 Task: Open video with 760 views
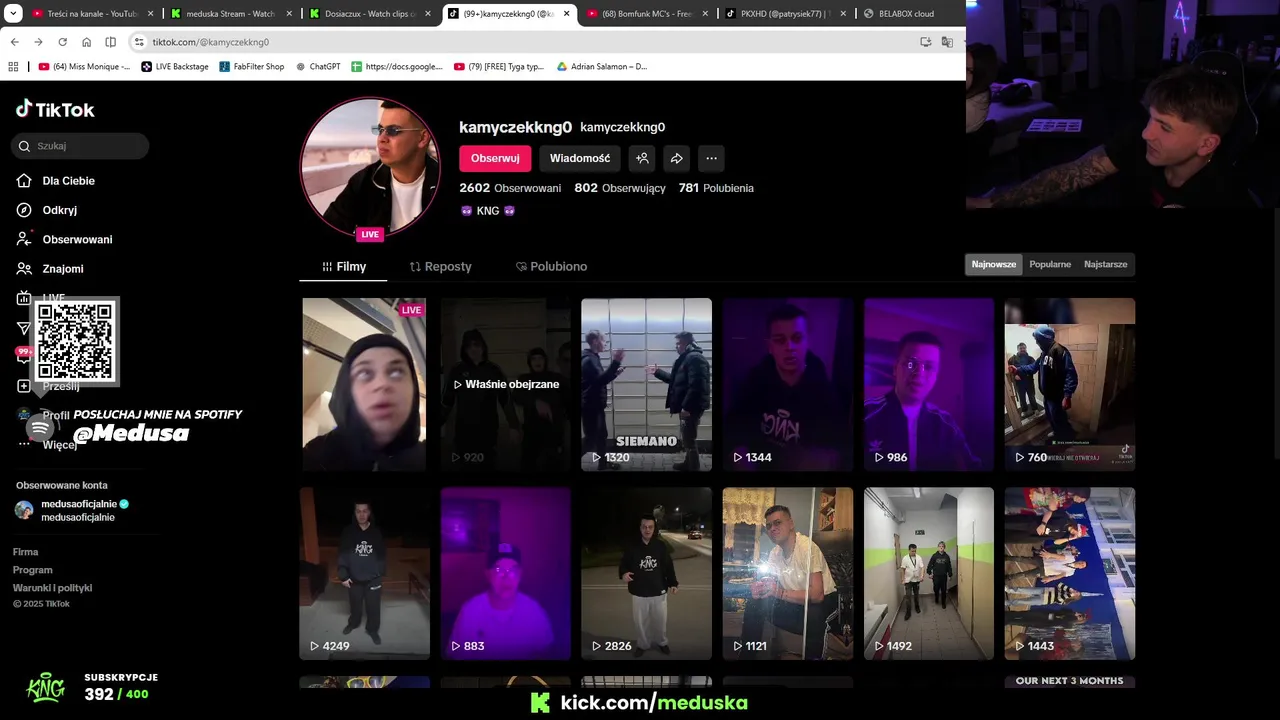(x=1070, y=384)
